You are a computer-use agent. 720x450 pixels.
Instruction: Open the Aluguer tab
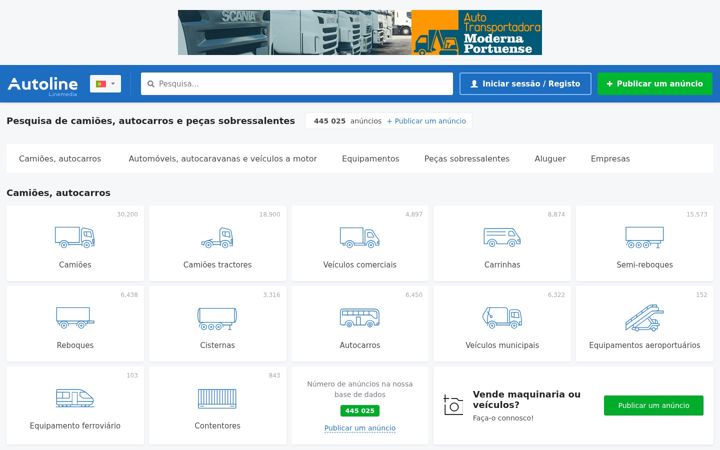click(550, 159)
